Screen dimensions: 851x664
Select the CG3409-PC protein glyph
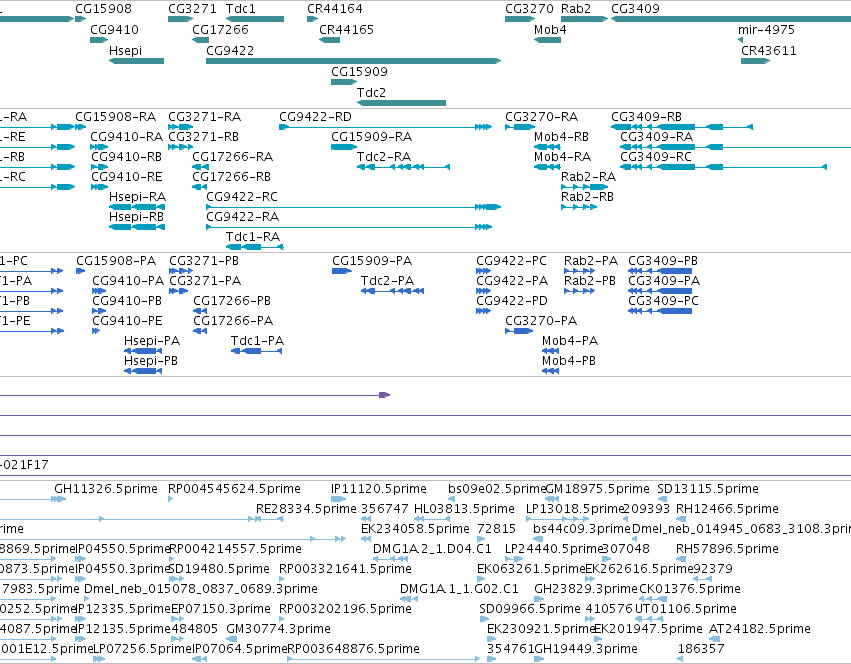pyautogui.click(x=660, y=311)
